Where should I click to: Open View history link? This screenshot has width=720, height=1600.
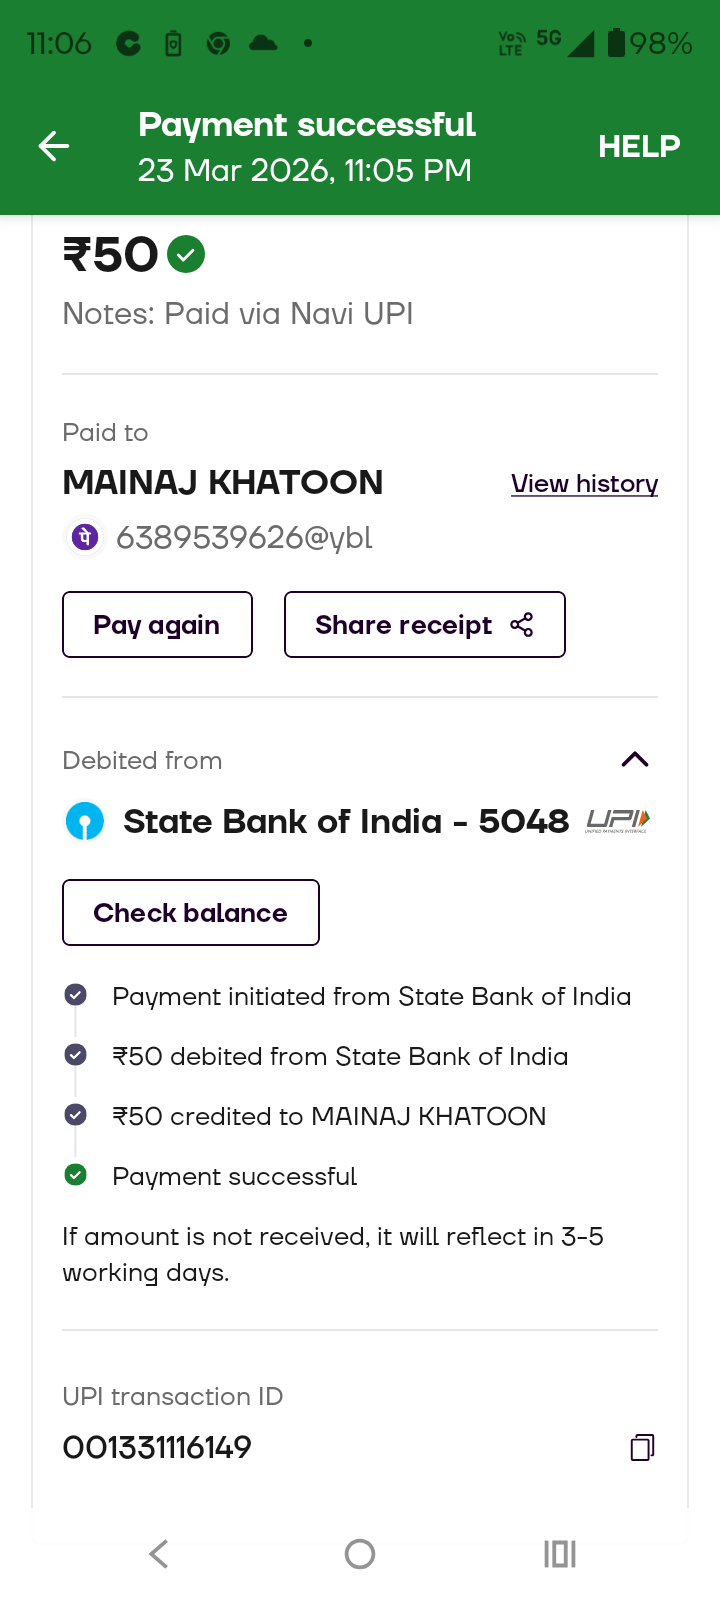click(584, 484)
